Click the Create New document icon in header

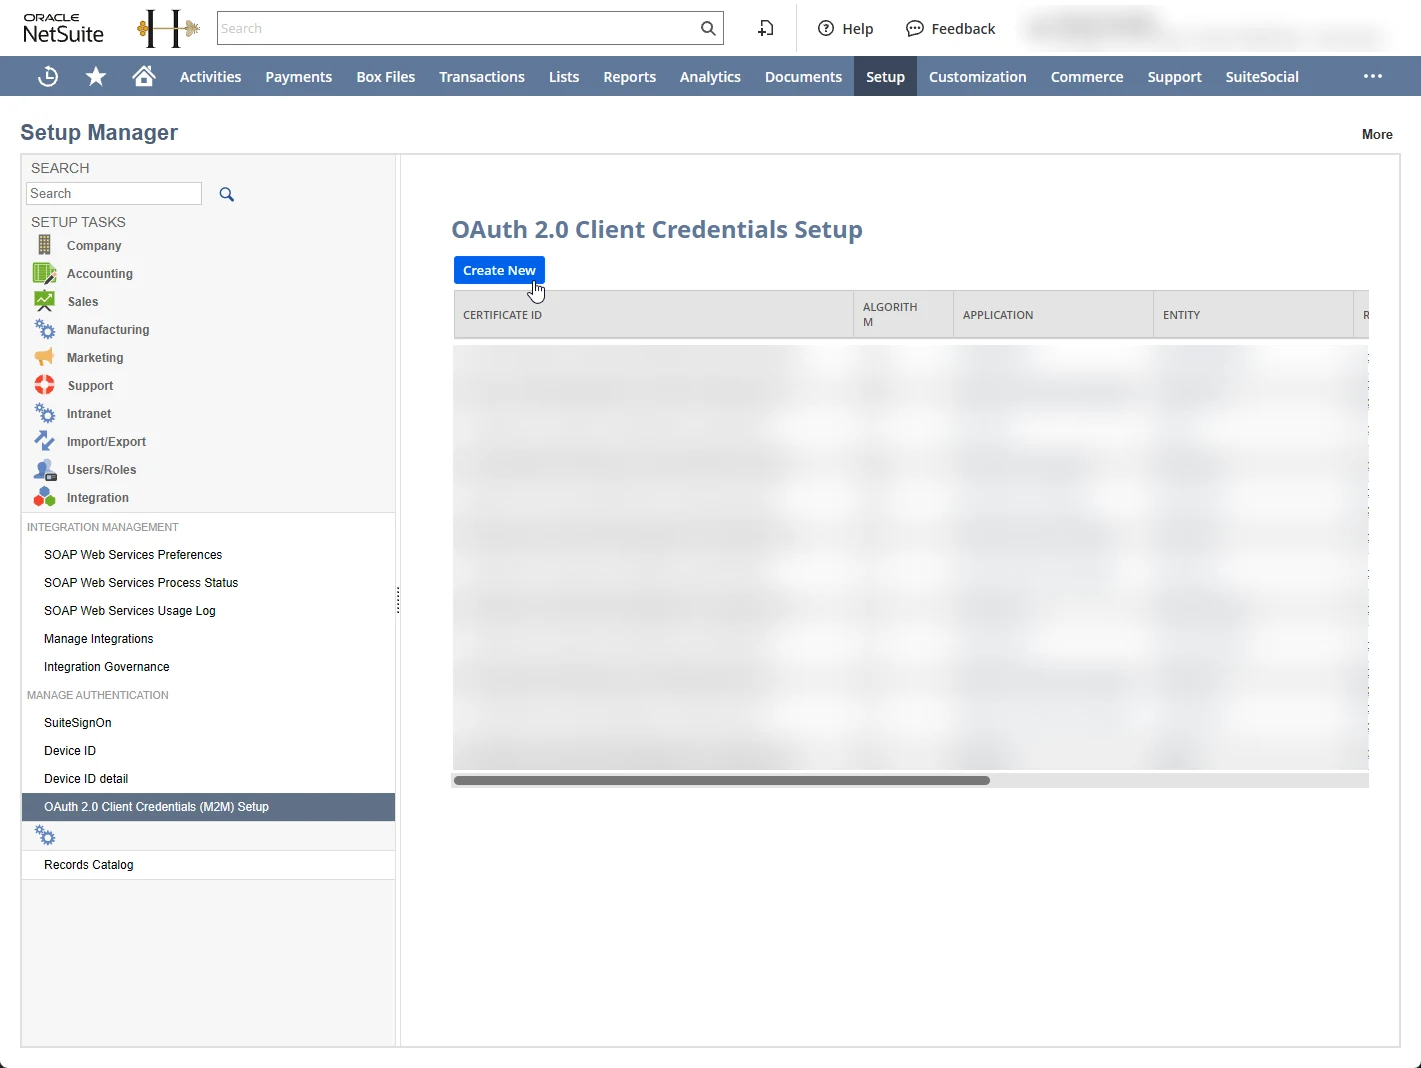tap(766, 28)
